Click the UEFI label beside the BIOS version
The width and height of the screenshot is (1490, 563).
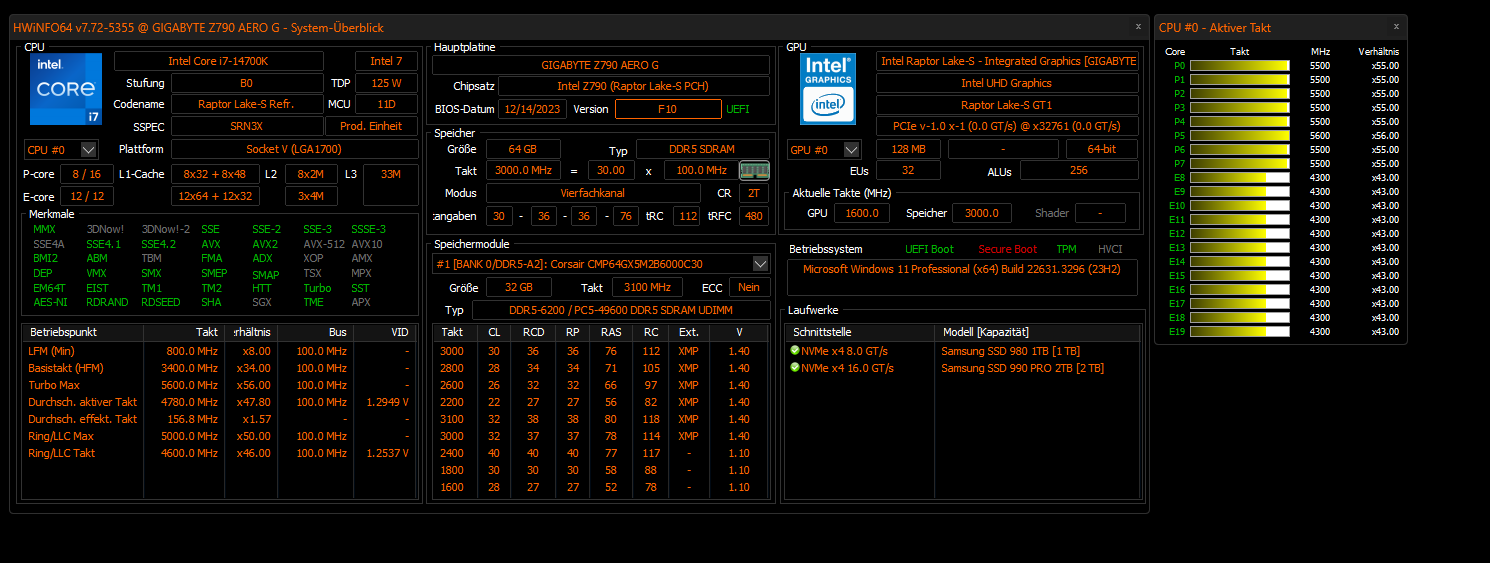pyautogui.click(x=737, y=109)
